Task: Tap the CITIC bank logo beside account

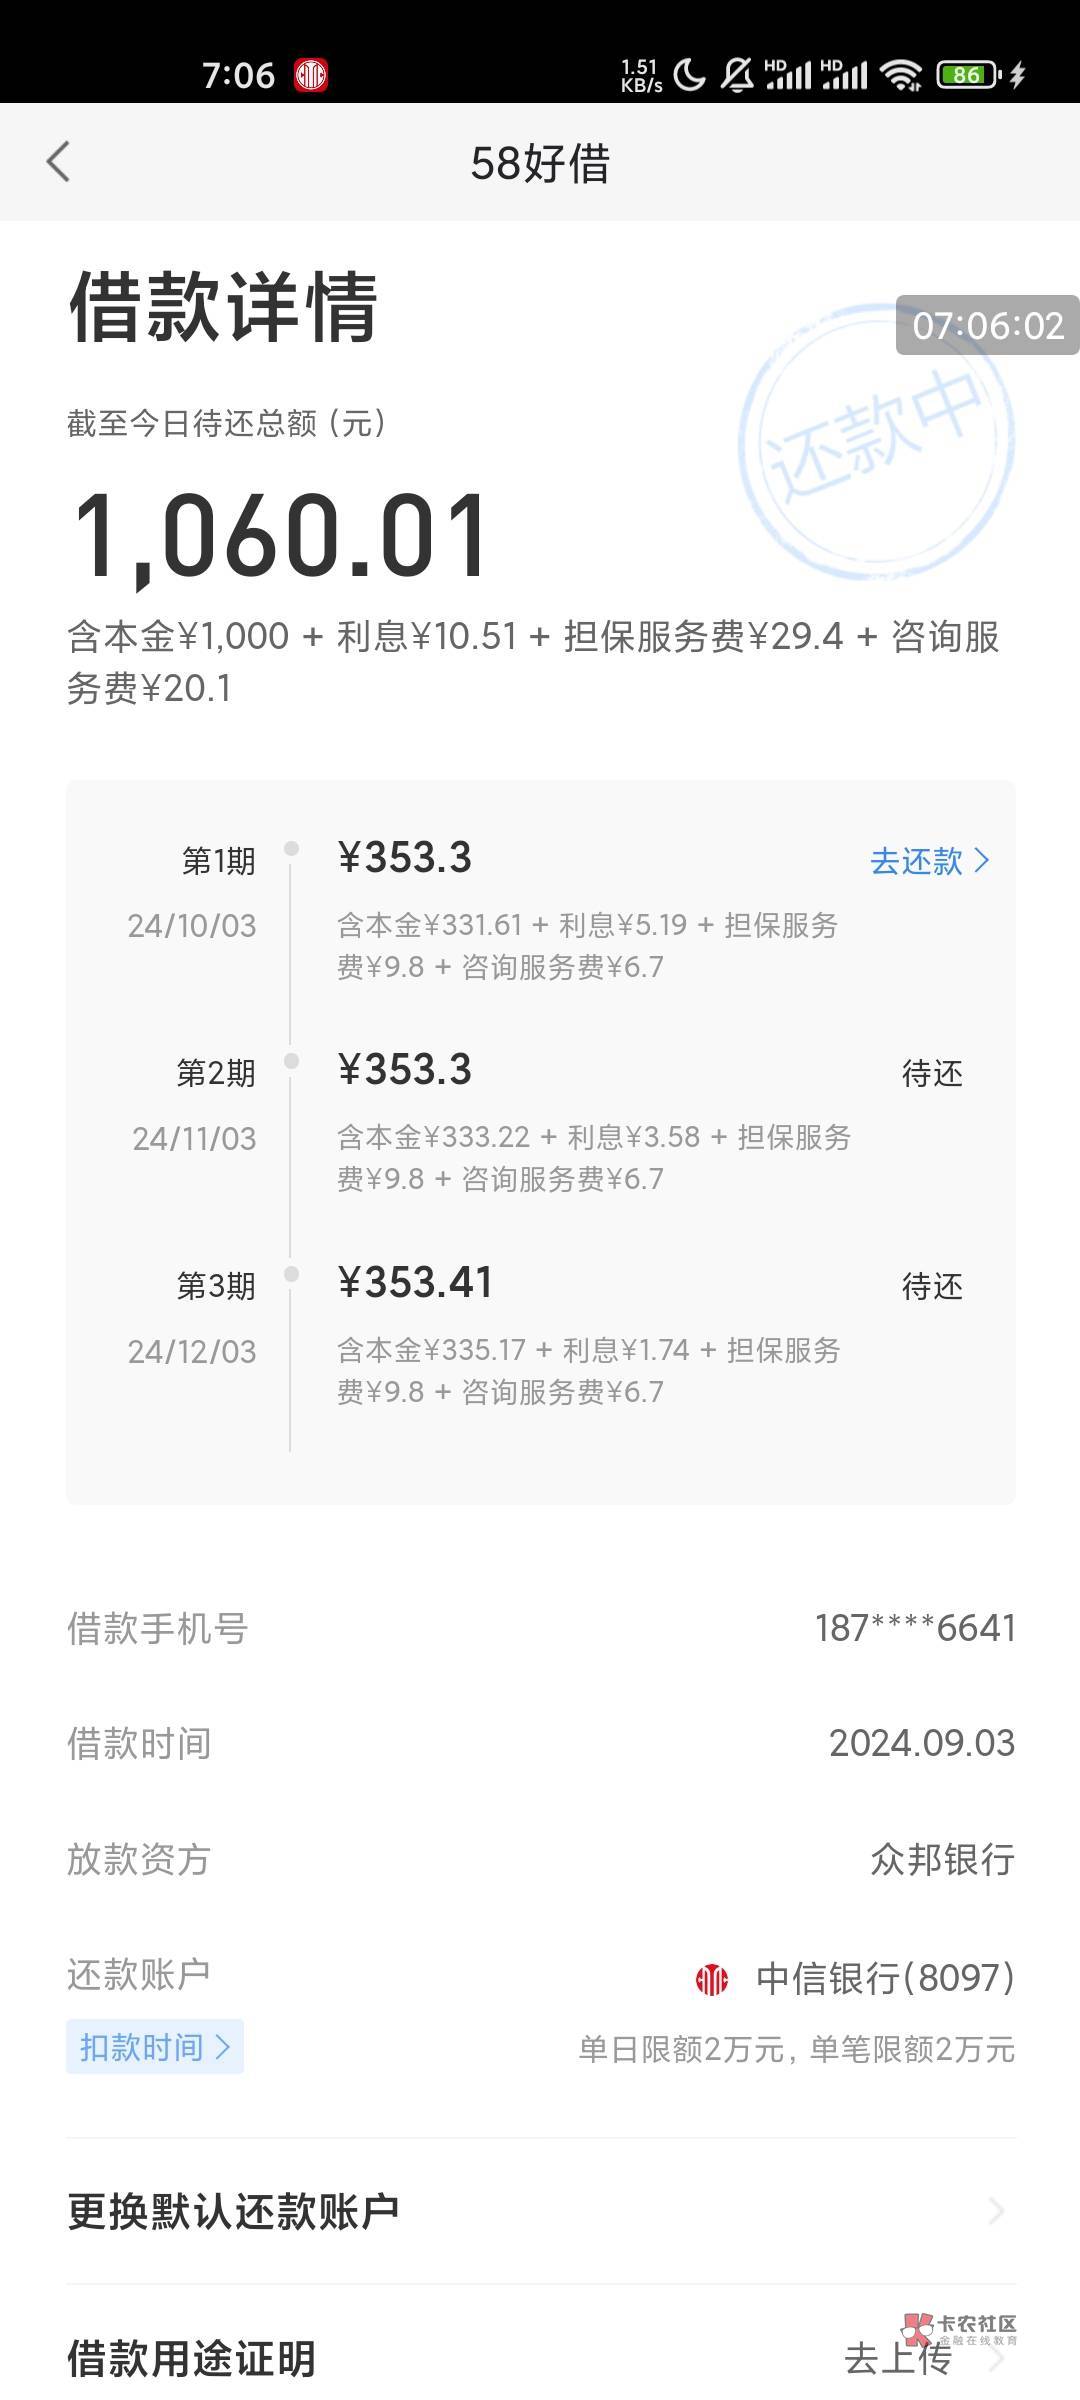Action: pos(712,1979)
